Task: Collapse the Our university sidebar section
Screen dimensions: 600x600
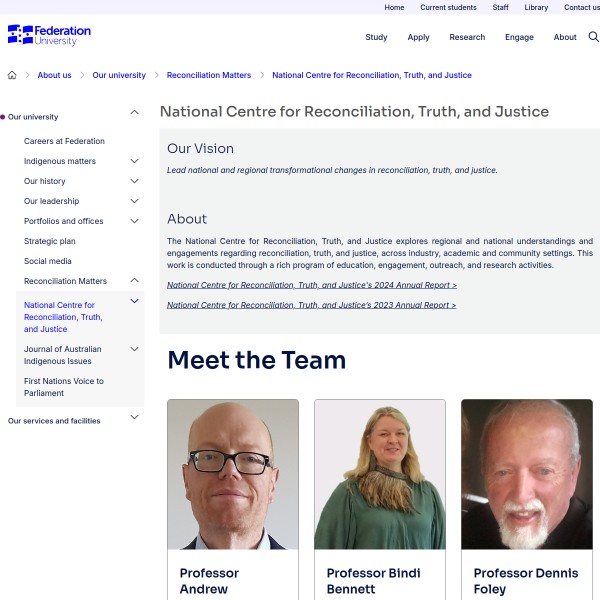Action: (x=134, y=113)
